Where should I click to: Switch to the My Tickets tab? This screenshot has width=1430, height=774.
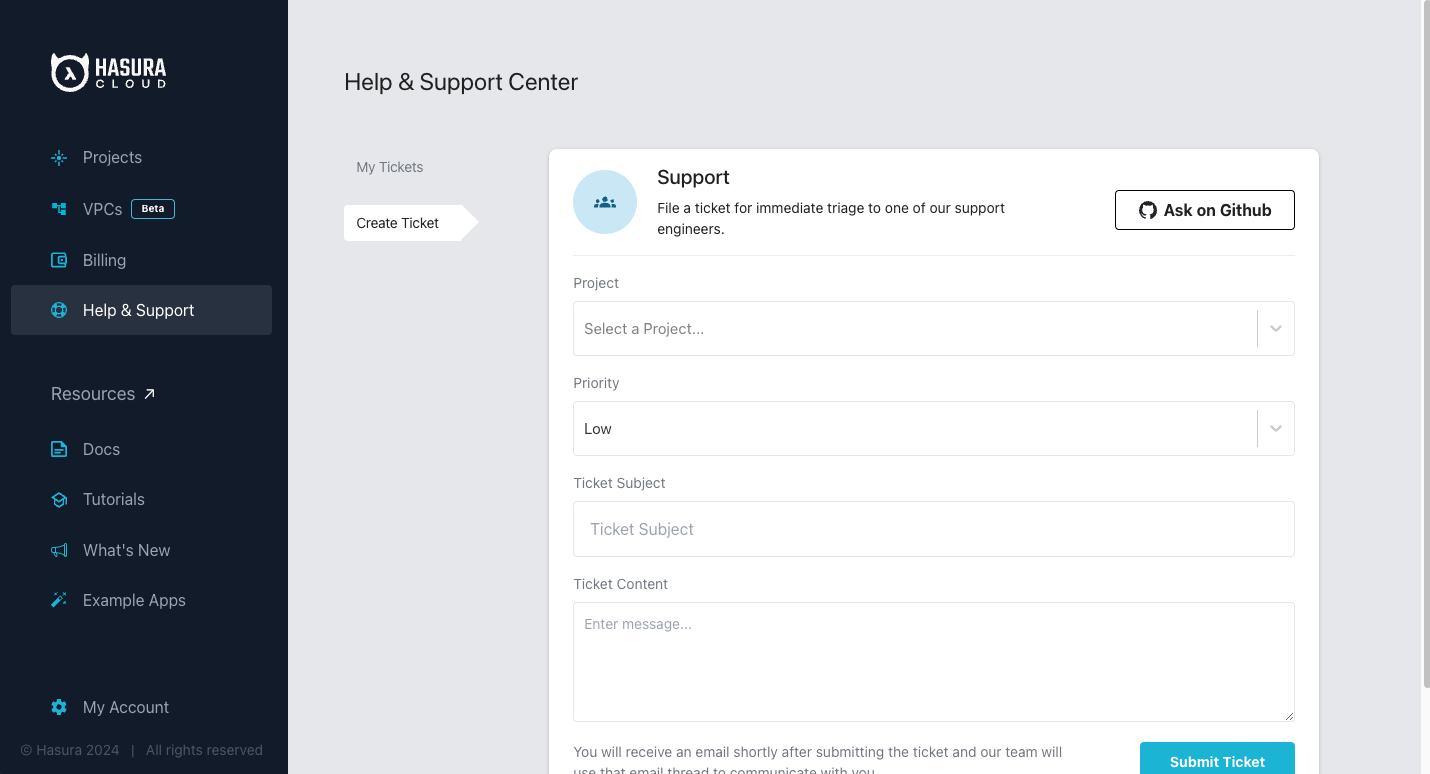[389, 167]
